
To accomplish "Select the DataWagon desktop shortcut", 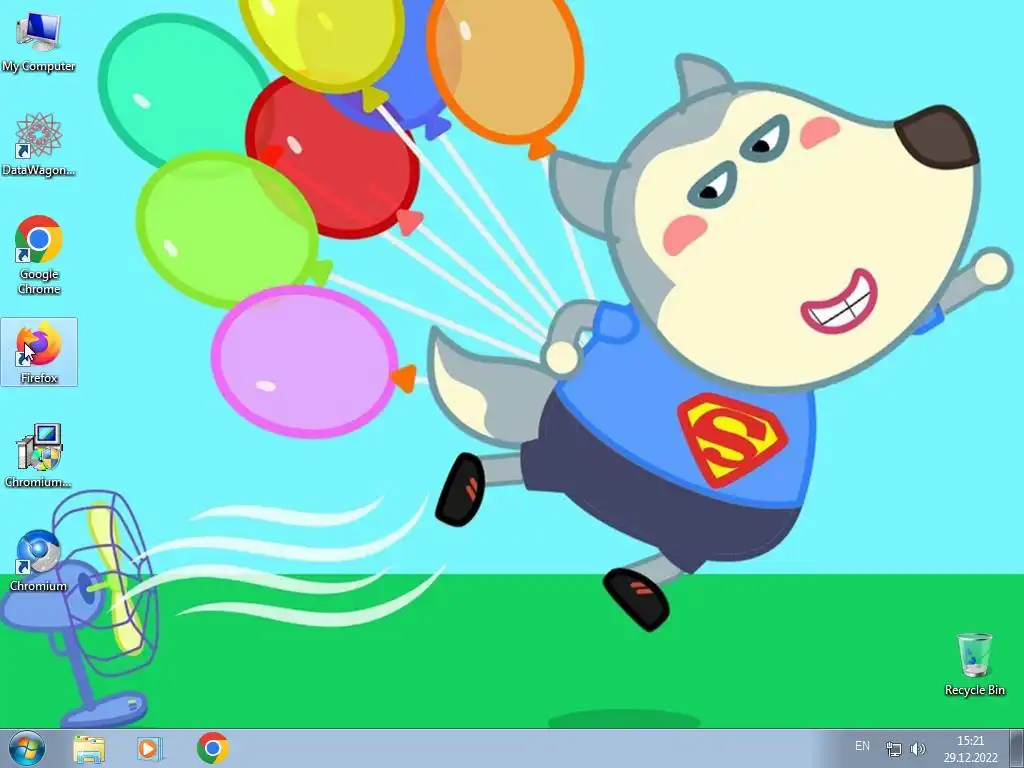I will pos(39,144).
